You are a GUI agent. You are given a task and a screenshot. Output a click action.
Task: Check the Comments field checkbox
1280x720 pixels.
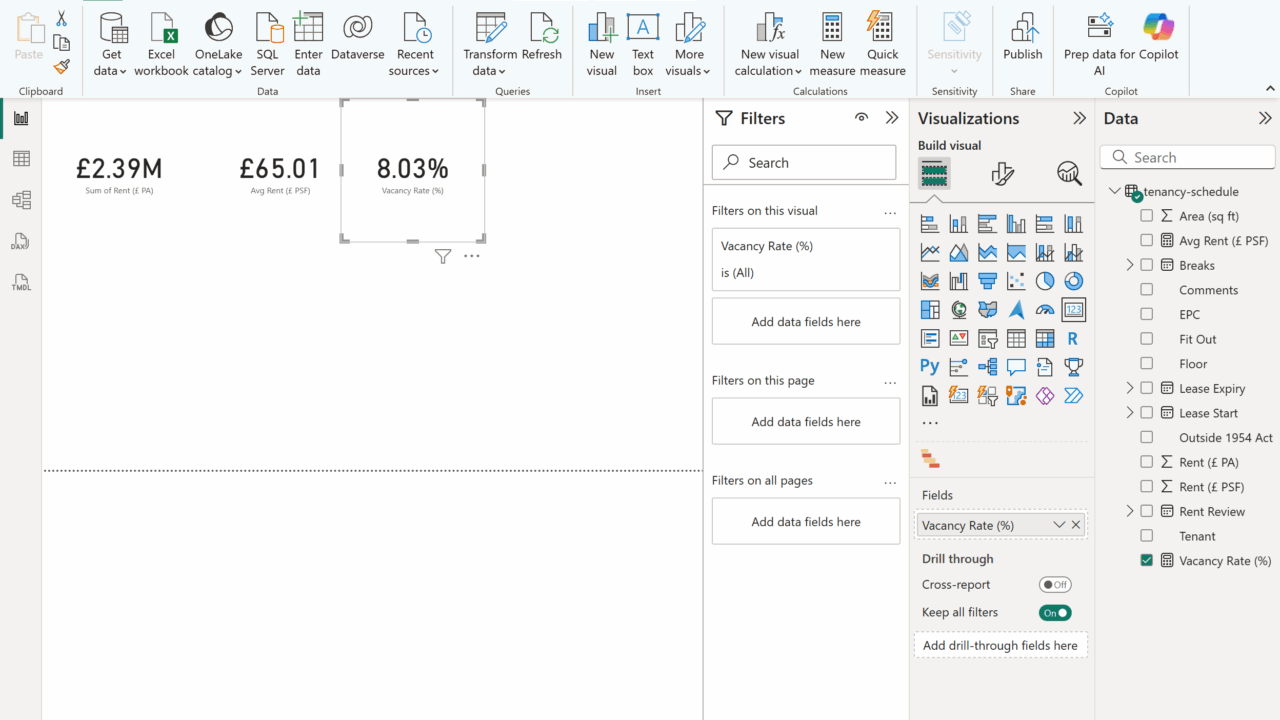click(1147, 290)
